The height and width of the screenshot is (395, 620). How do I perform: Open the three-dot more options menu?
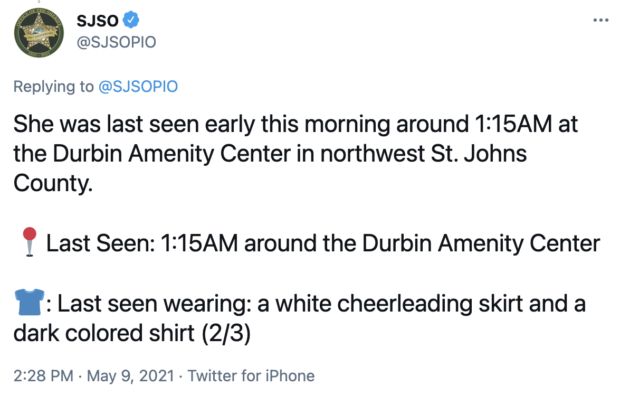[x=601, y=20]
